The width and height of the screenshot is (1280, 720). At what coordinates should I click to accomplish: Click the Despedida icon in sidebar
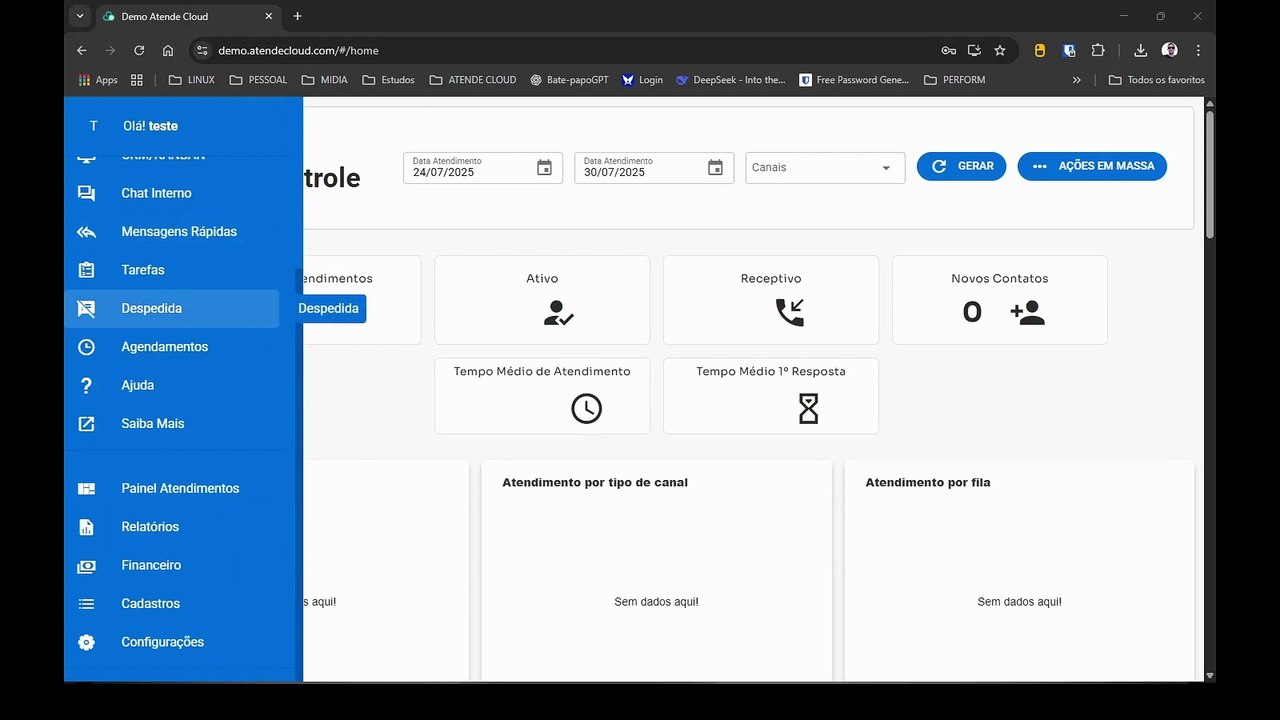tap(87, 309)
